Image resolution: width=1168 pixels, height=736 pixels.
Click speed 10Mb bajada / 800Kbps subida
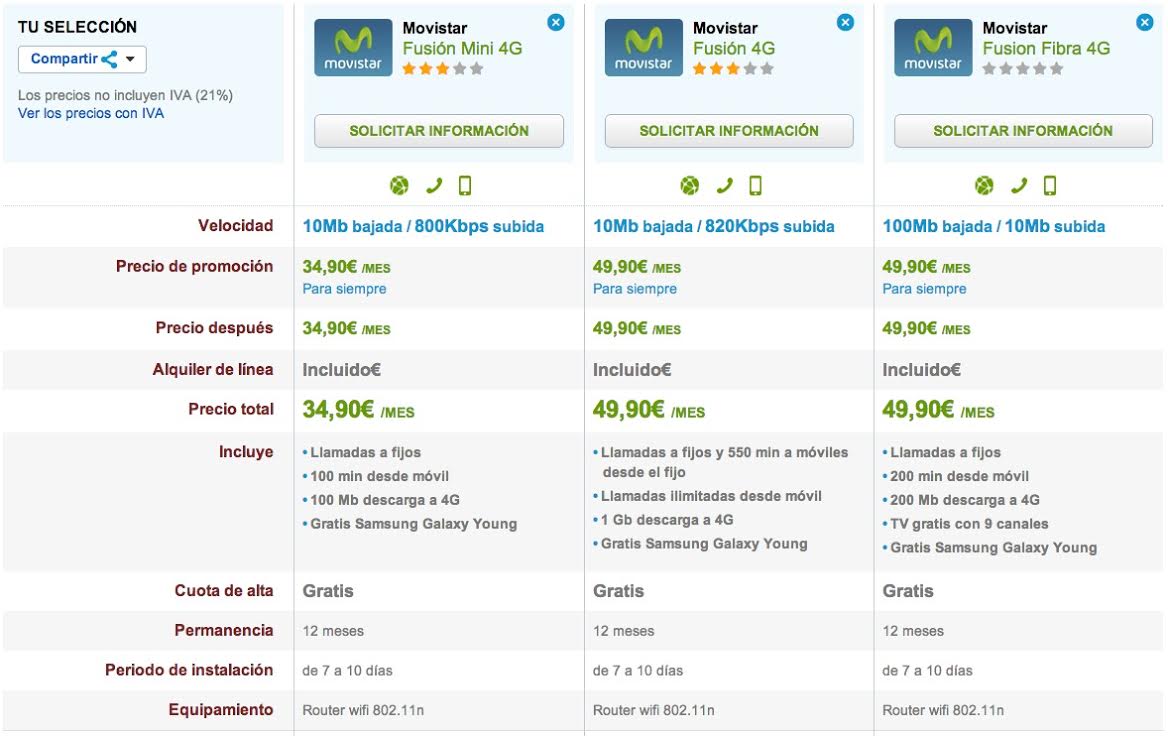(x=423, y=226)
